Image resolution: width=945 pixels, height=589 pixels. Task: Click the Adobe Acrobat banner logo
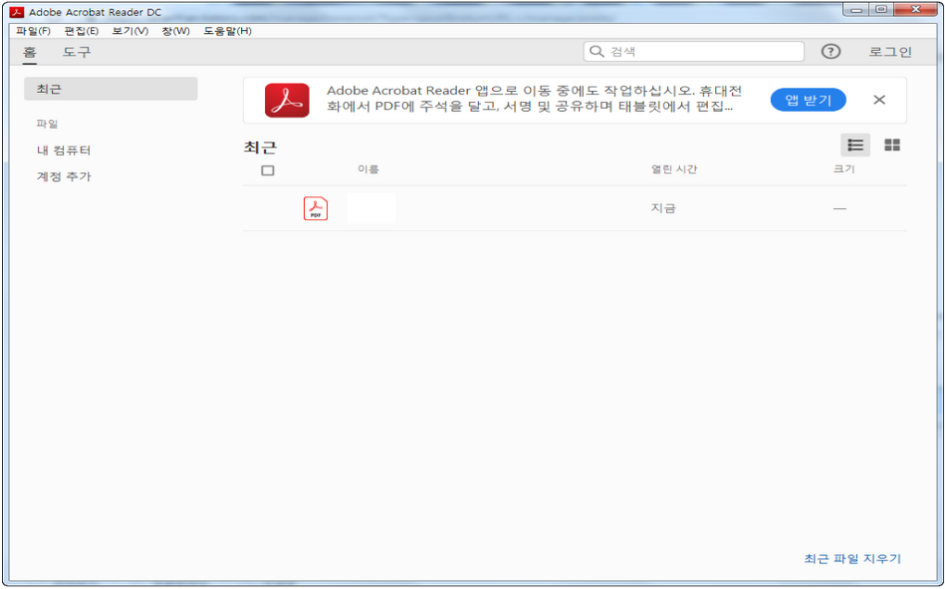pyautogui.click(x=287, y=100)
